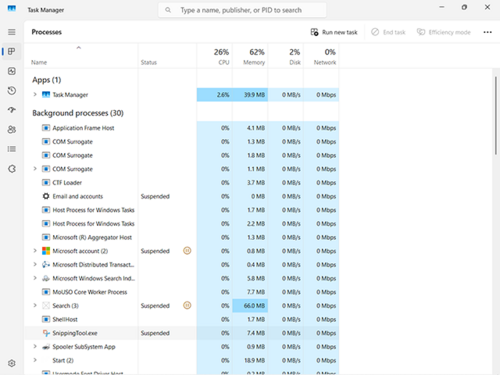Click the process list vertical scrollbar
The height and width of the screenshot is (375, 500).
(x=496, y=115)
